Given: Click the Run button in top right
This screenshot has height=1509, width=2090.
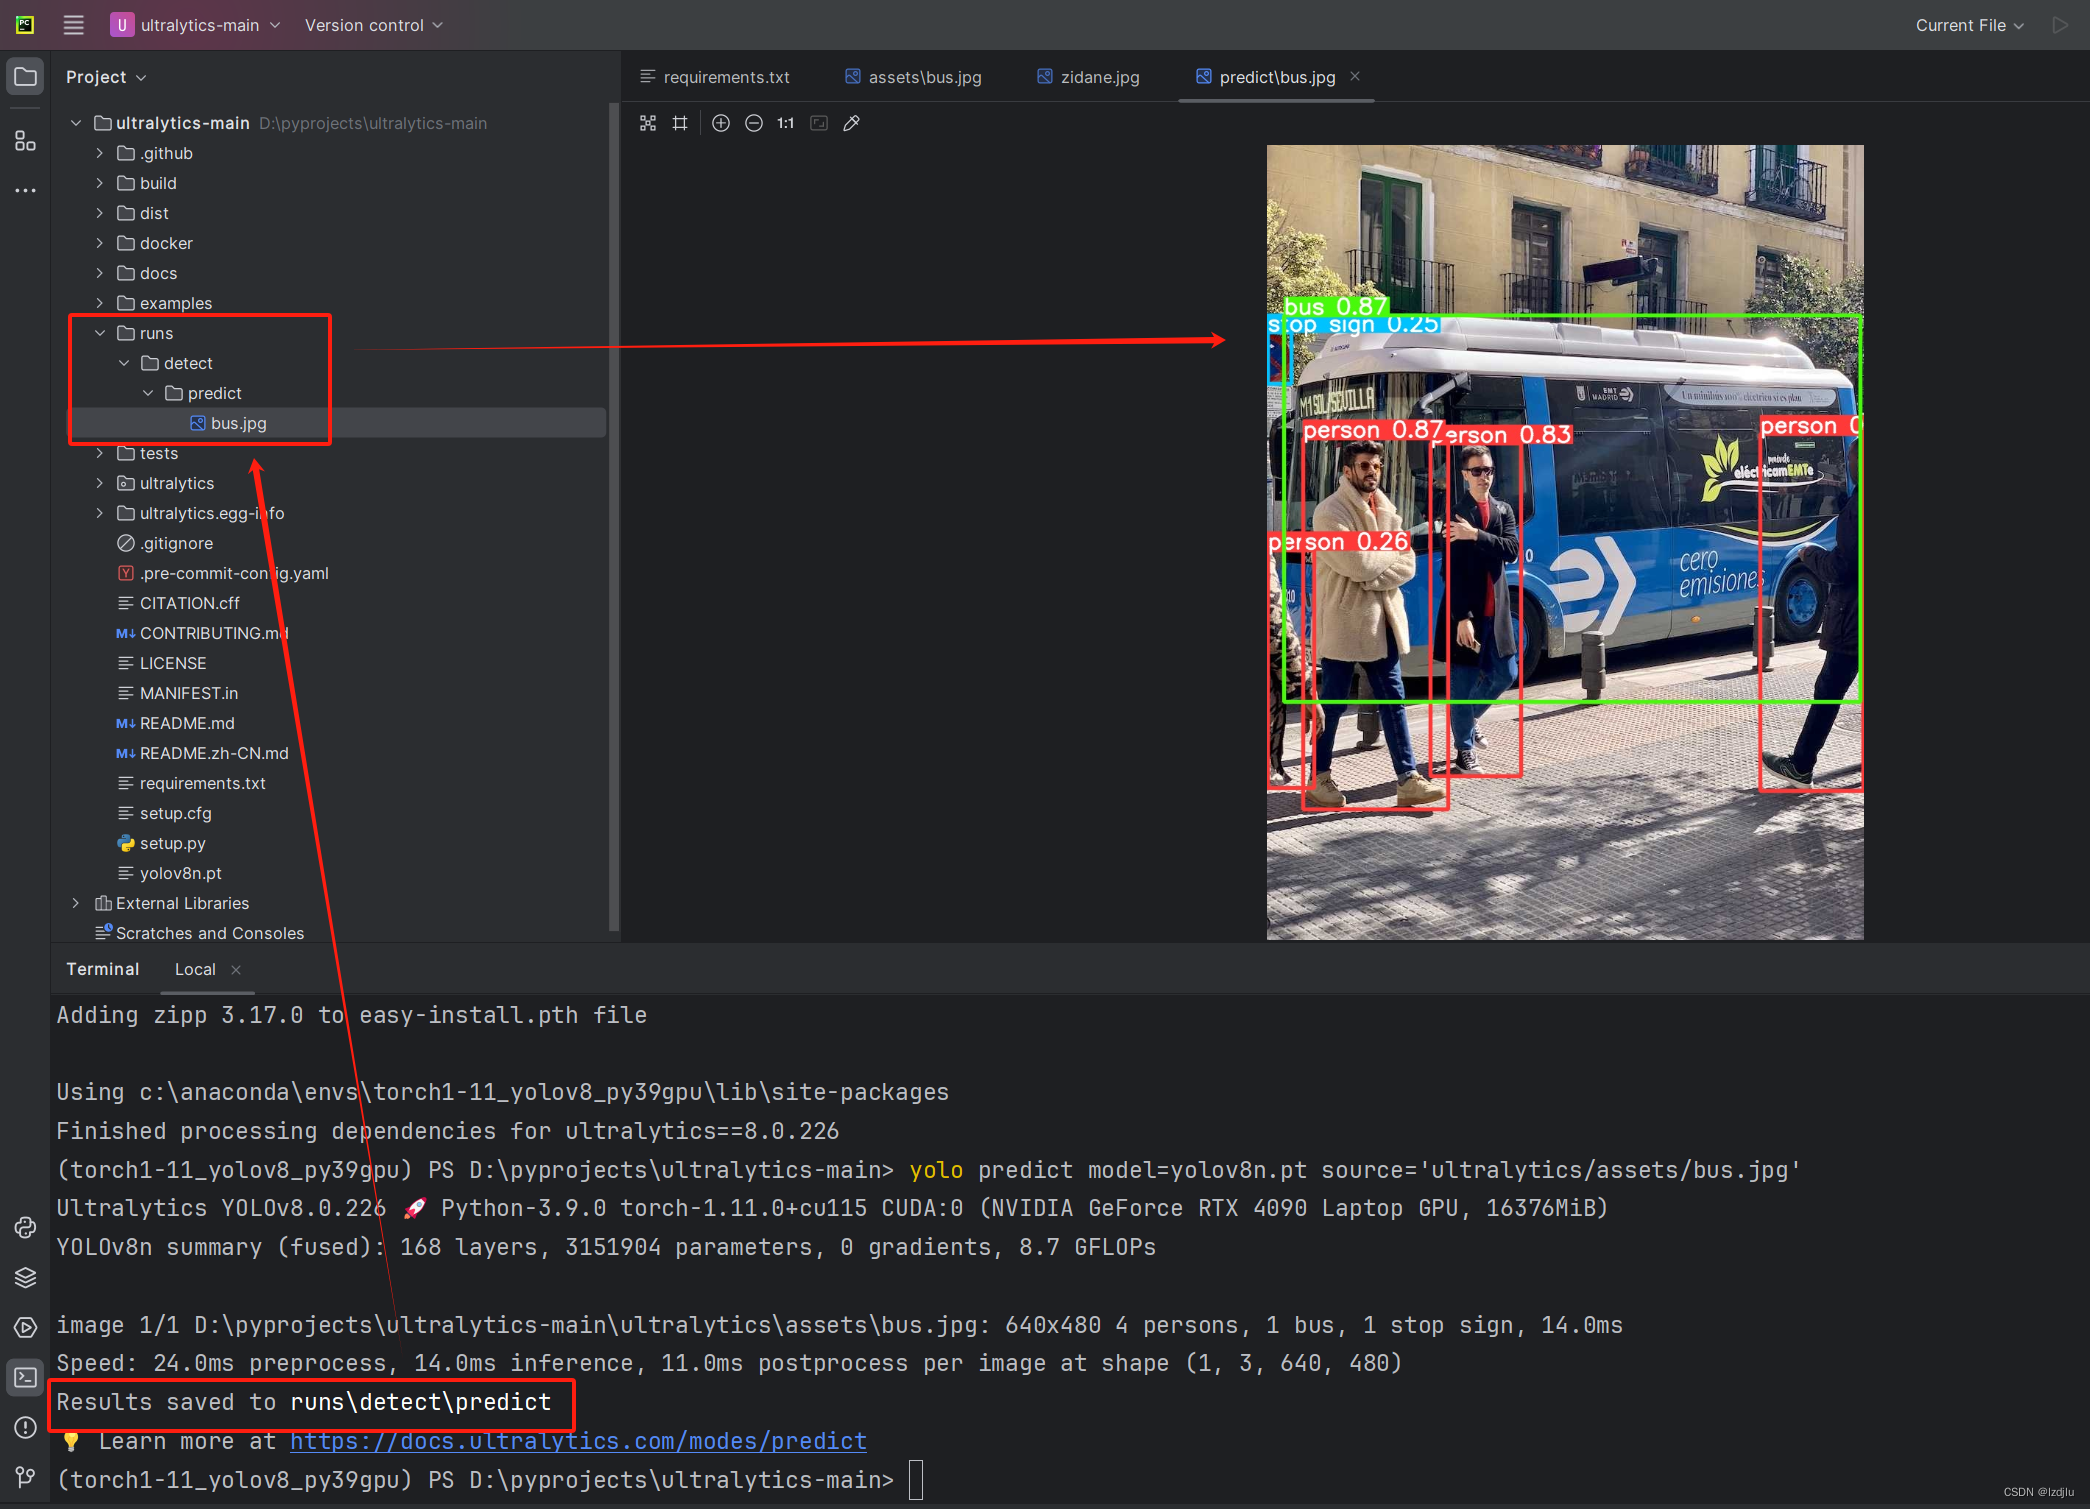Looking at the screenshot, I should click(2062, 25).
